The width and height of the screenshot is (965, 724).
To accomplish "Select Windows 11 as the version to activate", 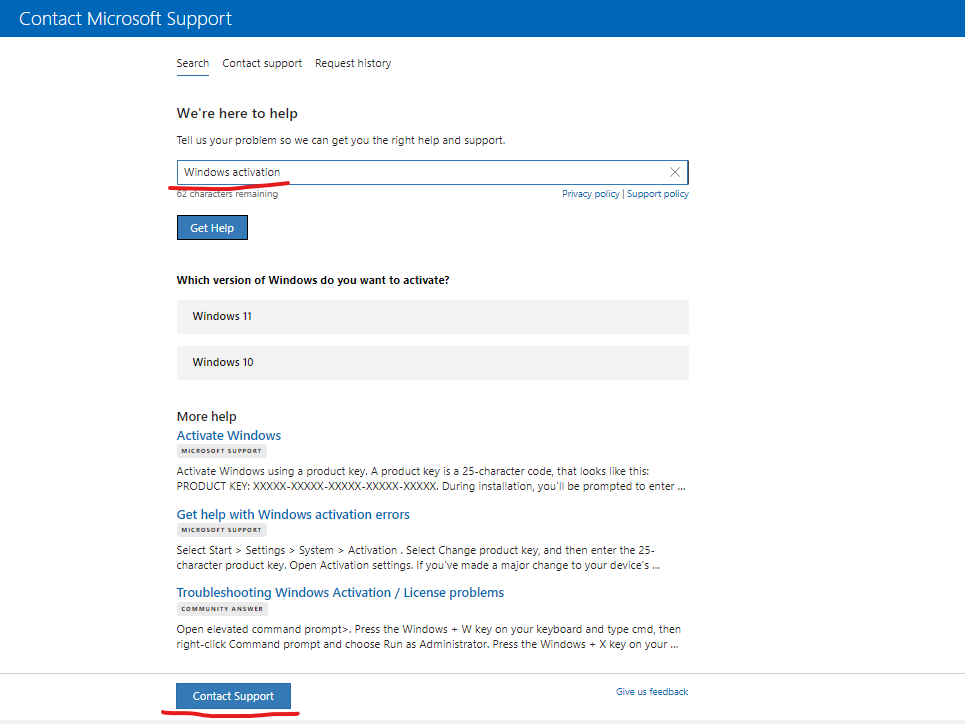I will (x=432, y=316).
